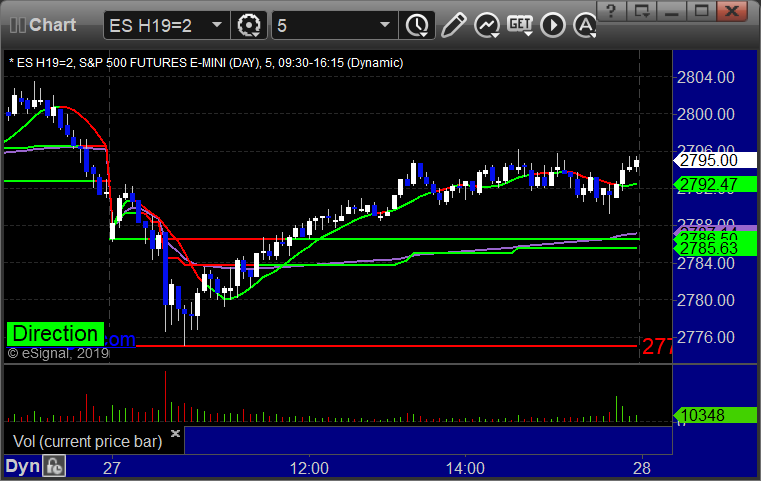Viewport: 761px width, 481px height.
Task: Click the 2795.00 current price marker
Action: [715, 160]
